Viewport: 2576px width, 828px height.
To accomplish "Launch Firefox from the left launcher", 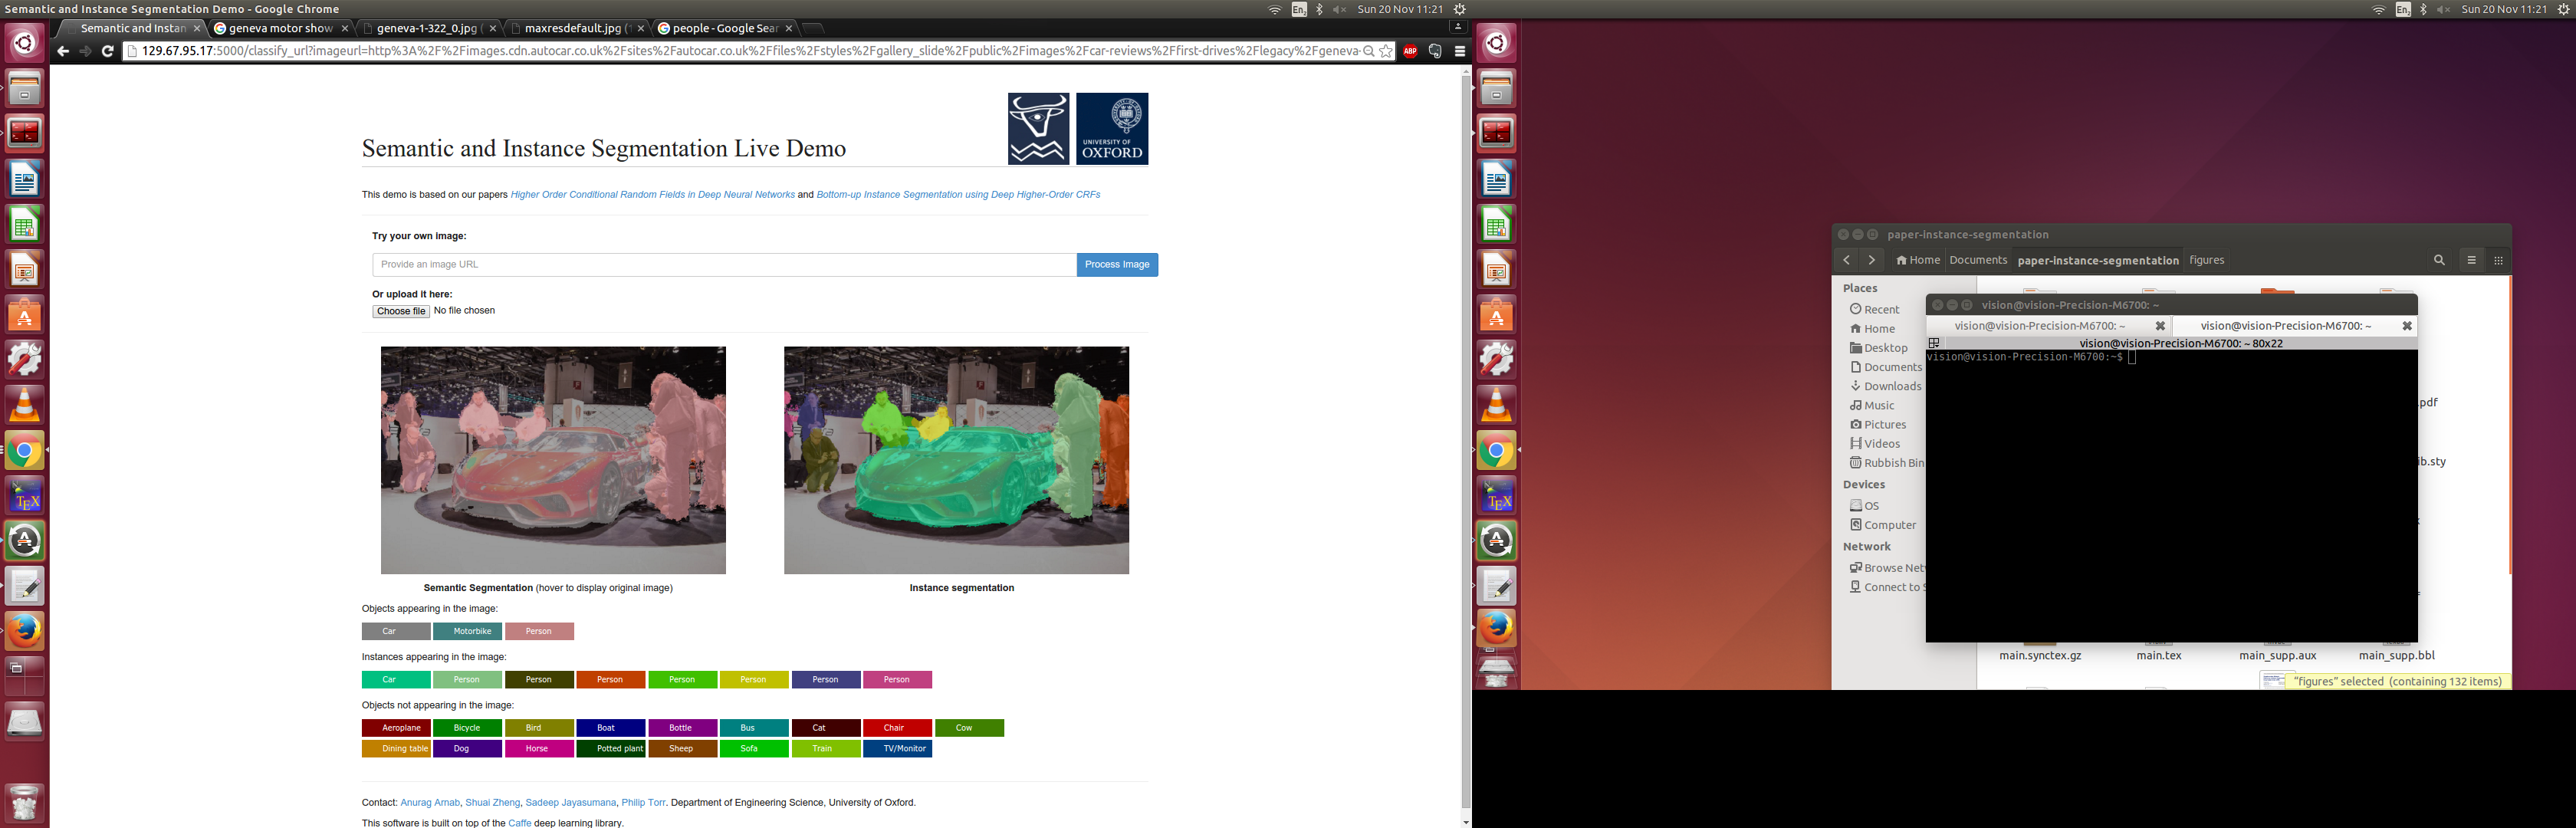I will tap(24, 630).
